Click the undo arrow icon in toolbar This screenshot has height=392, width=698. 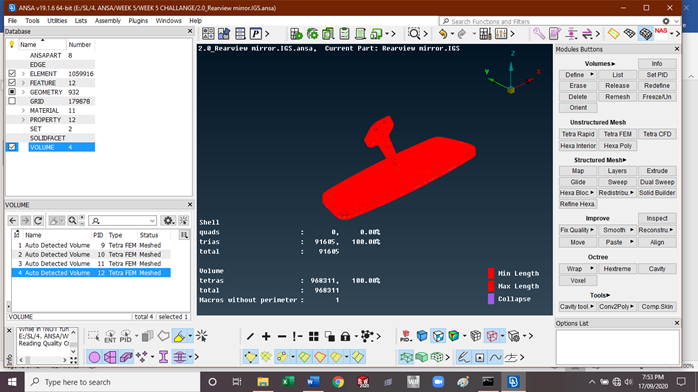click(x=442, y=34)
